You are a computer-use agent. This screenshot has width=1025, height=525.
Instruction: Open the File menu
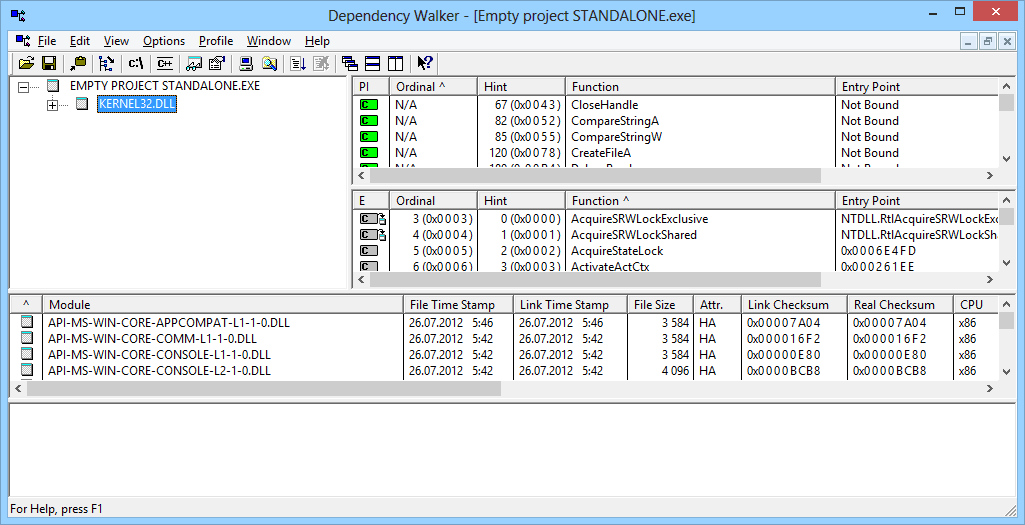pos(47,41)
